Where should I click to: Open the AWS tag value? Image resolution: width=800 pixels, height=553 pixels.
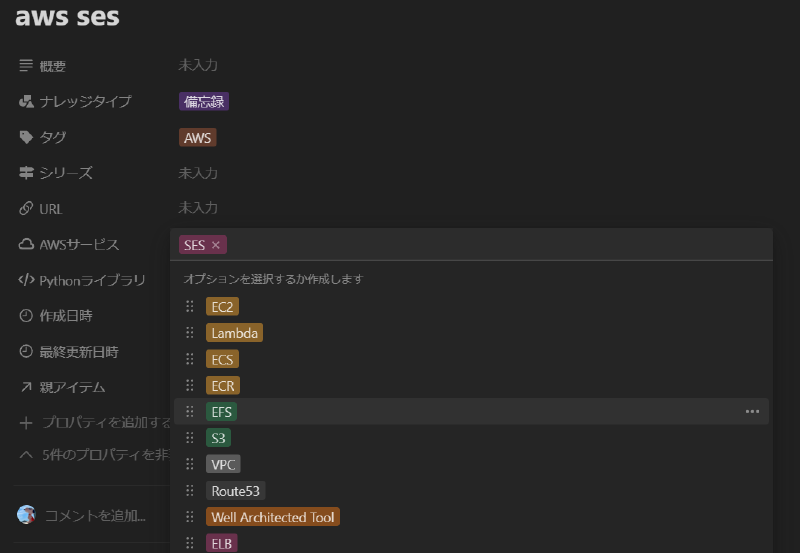197,138
